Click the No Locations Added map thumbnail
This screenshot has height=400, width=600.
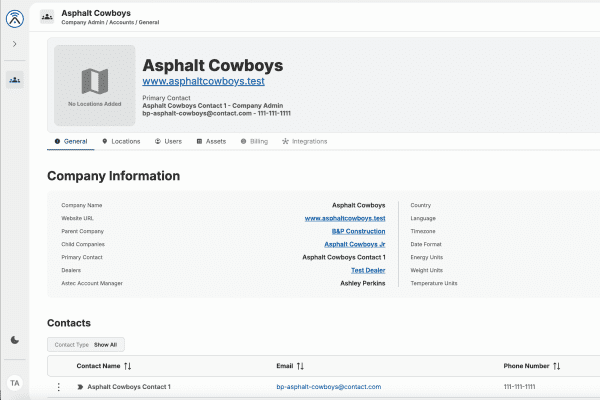[95, 85]
